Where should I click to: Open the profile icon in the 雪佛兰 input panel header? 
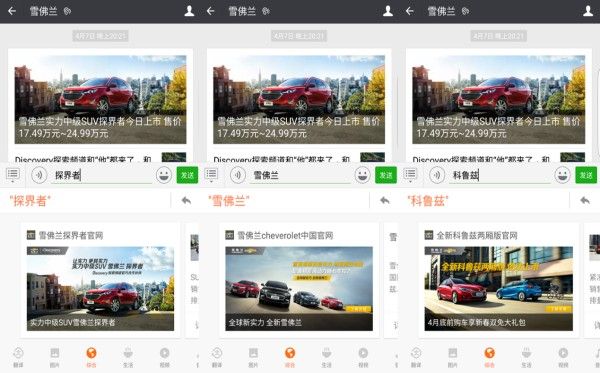388,11
